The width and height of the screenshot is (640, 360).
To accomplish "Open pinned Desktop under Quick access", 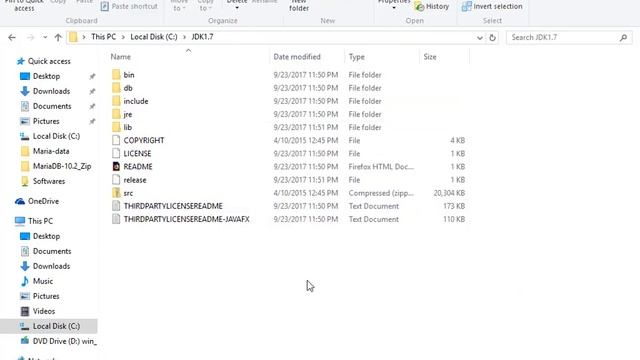I will [46, 76].
